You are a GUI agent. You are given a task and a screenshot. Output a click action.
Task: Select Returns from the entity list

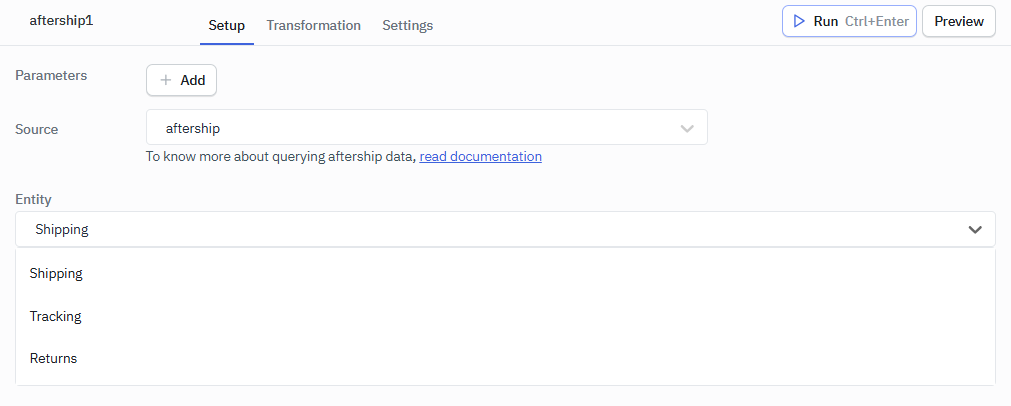pyautogui.click(x=505, y=358)
